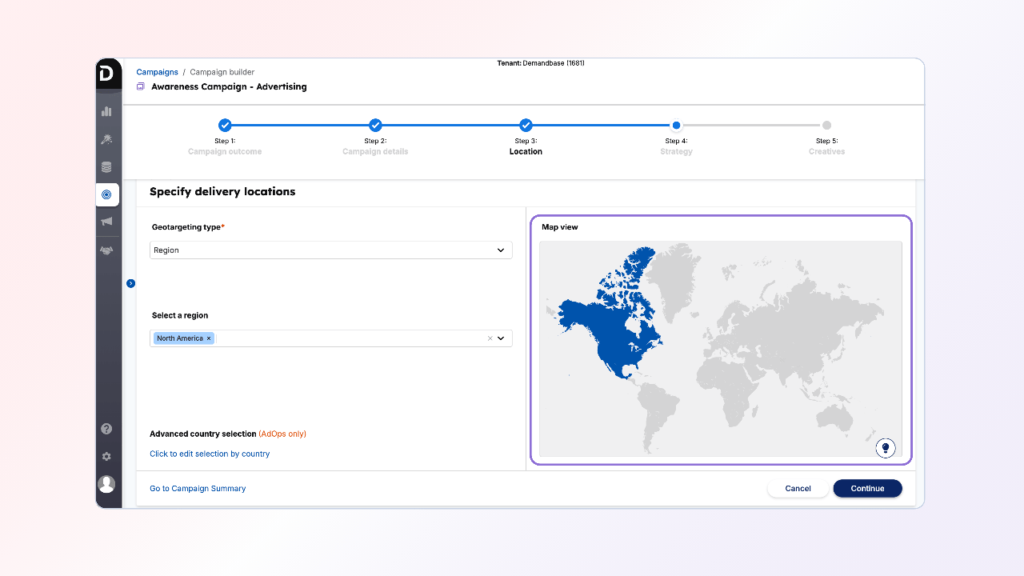Click the Campaigns breadcrumb link
Viewport: 1024px width, 576px height.
[x=157, y=72]
